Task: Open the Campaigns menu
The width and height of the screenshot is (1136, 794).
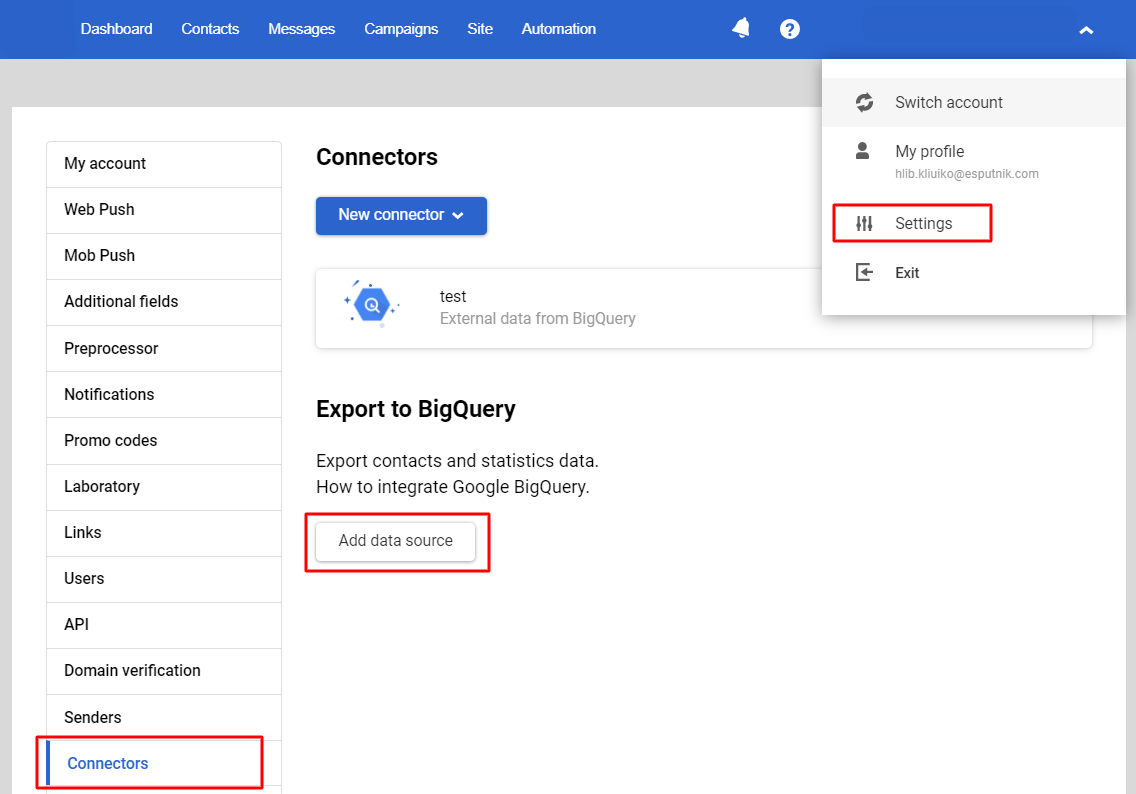Action: [x=401, y=29]
